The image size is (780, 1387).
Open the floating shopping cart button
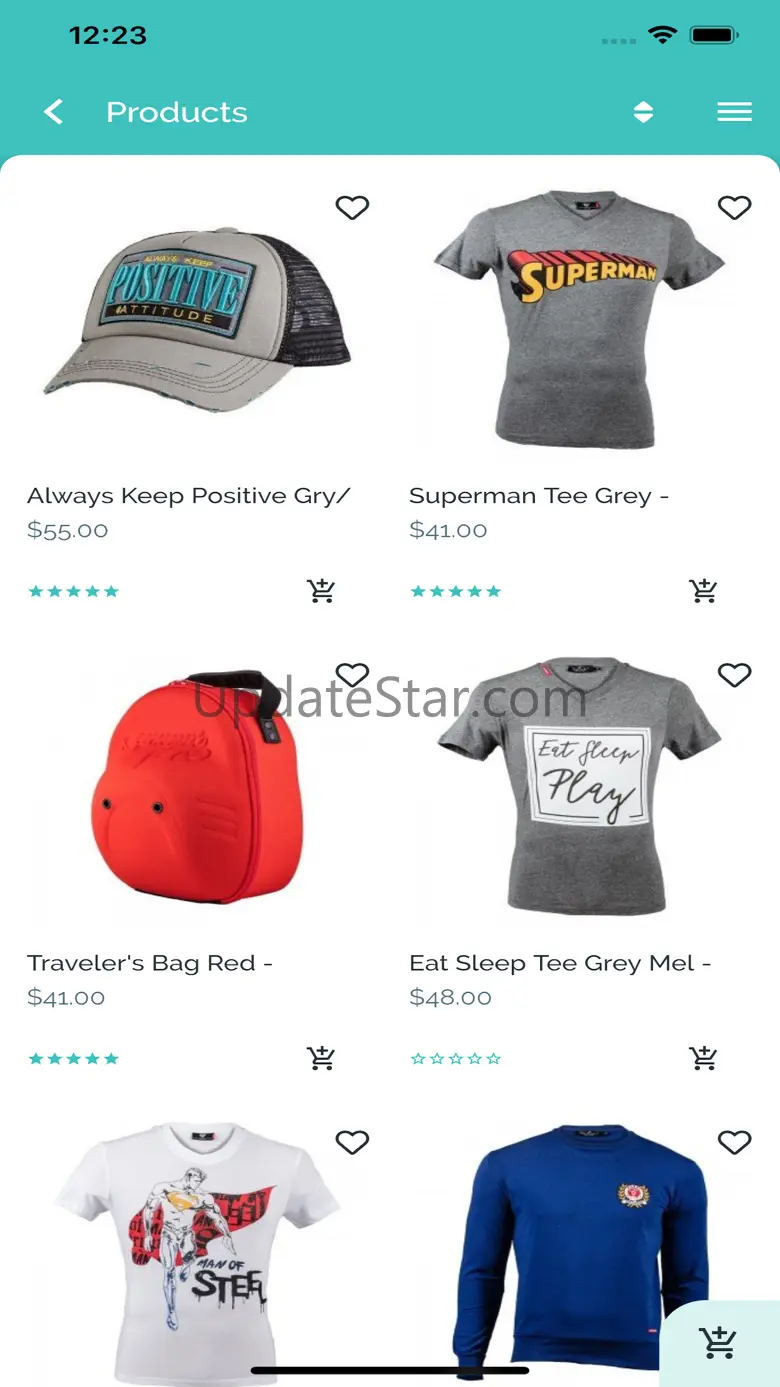[719, 1343]
